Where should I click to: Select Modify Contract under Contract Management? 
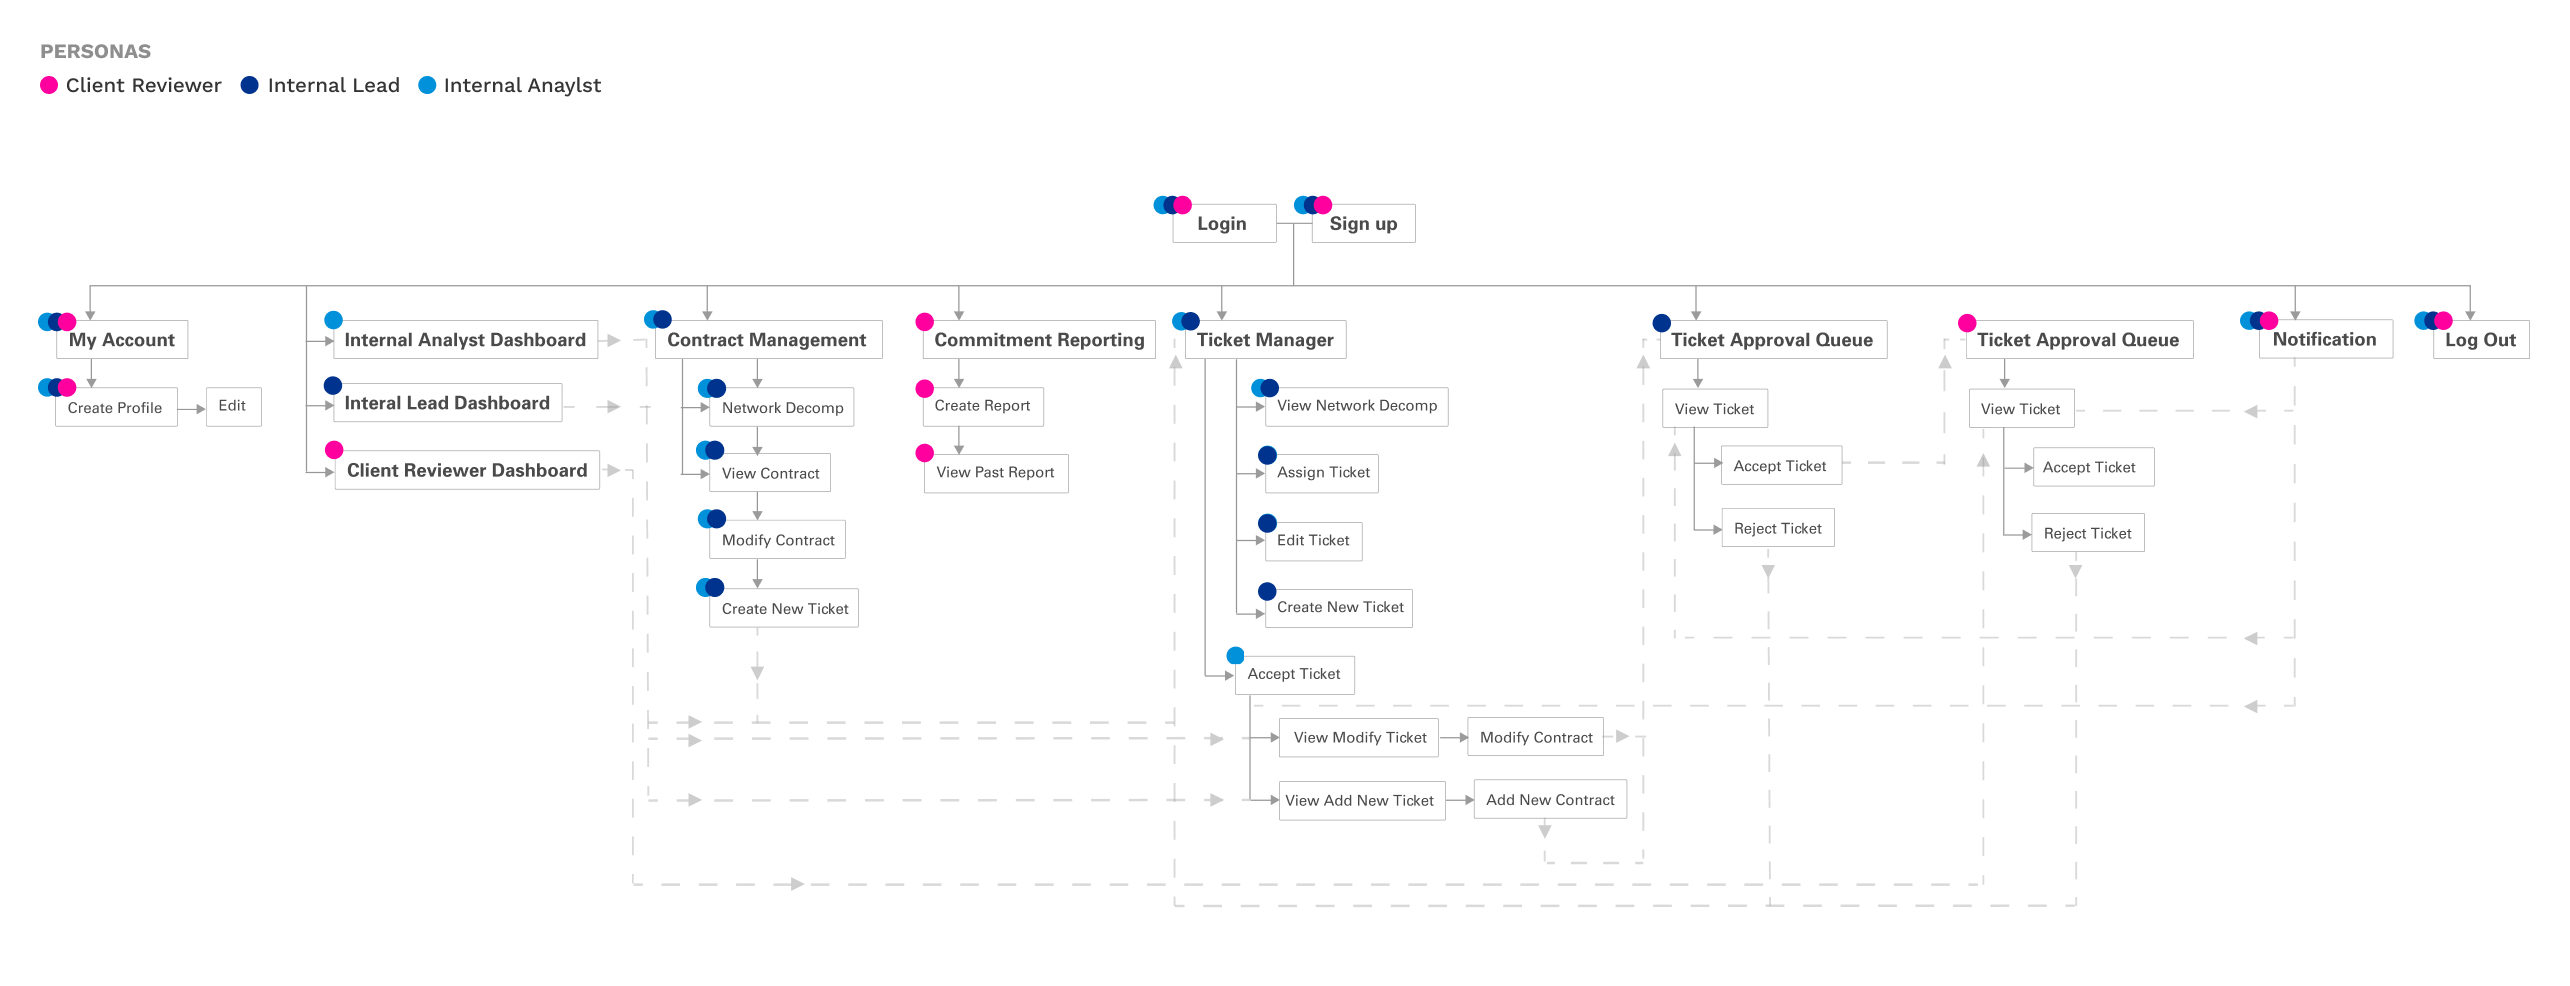(777, 540)
